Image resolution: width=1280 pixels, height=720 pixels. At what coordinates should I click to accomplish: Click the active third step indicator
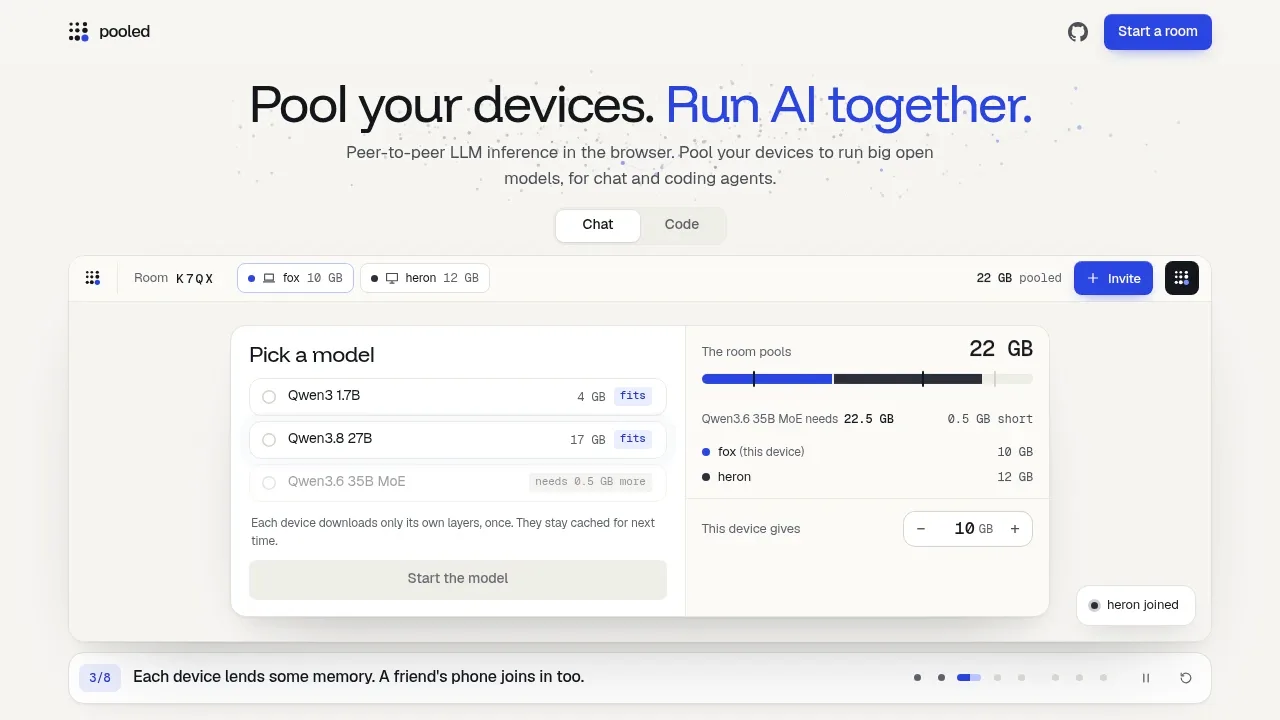(969, 678)
